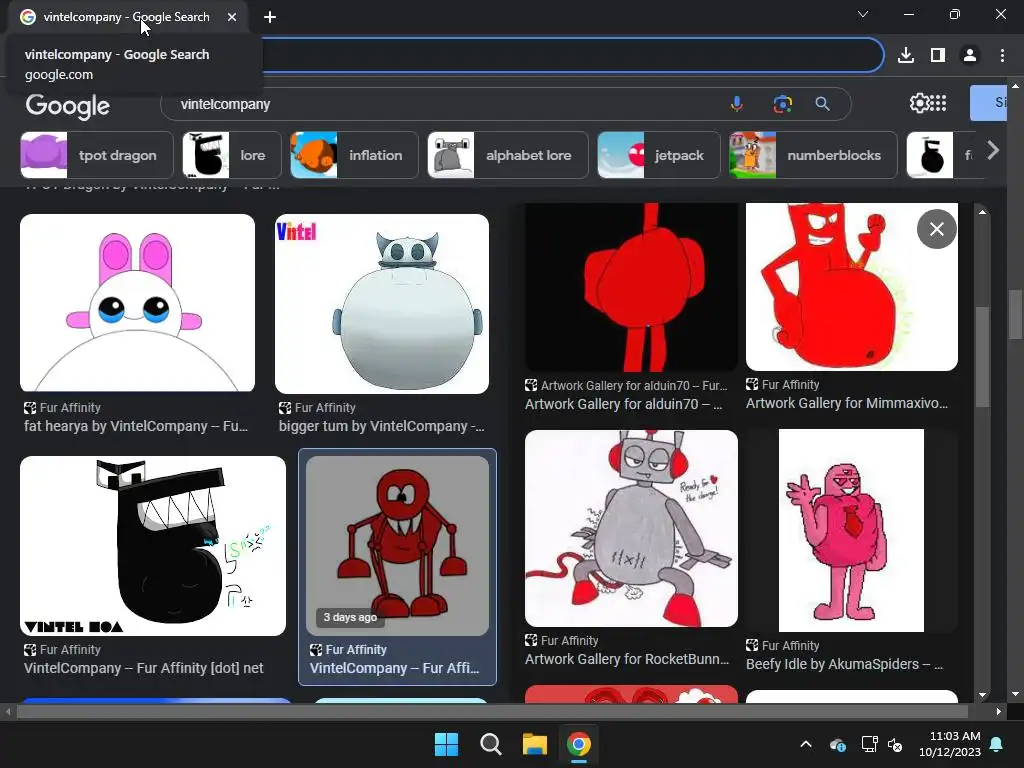Open the pink Beefy Idle character thumbnail
Image resolution: width=1024 pixels, height=768 pixels.
pos(852,530)
